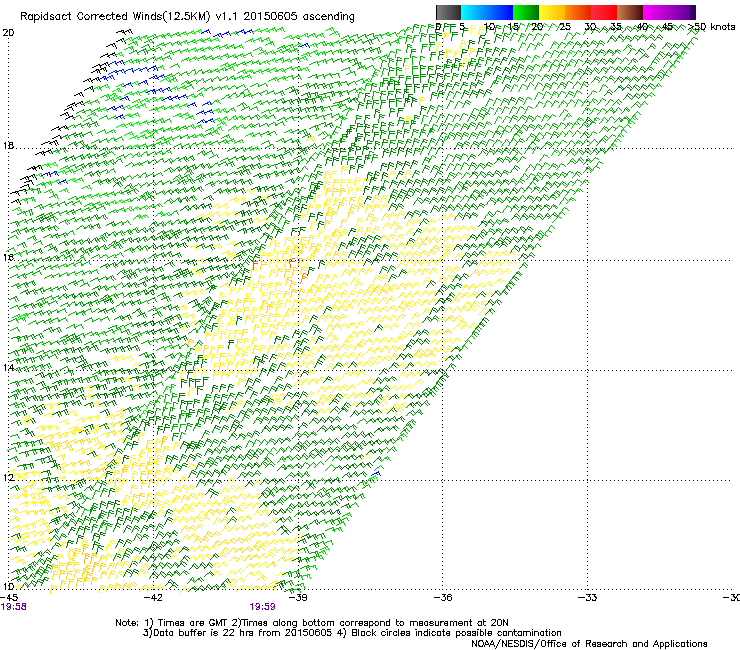The image size is (740, 650).
Task: Click the NOAA/NESDIS Office of Research credit
Action: coord(589,644)
